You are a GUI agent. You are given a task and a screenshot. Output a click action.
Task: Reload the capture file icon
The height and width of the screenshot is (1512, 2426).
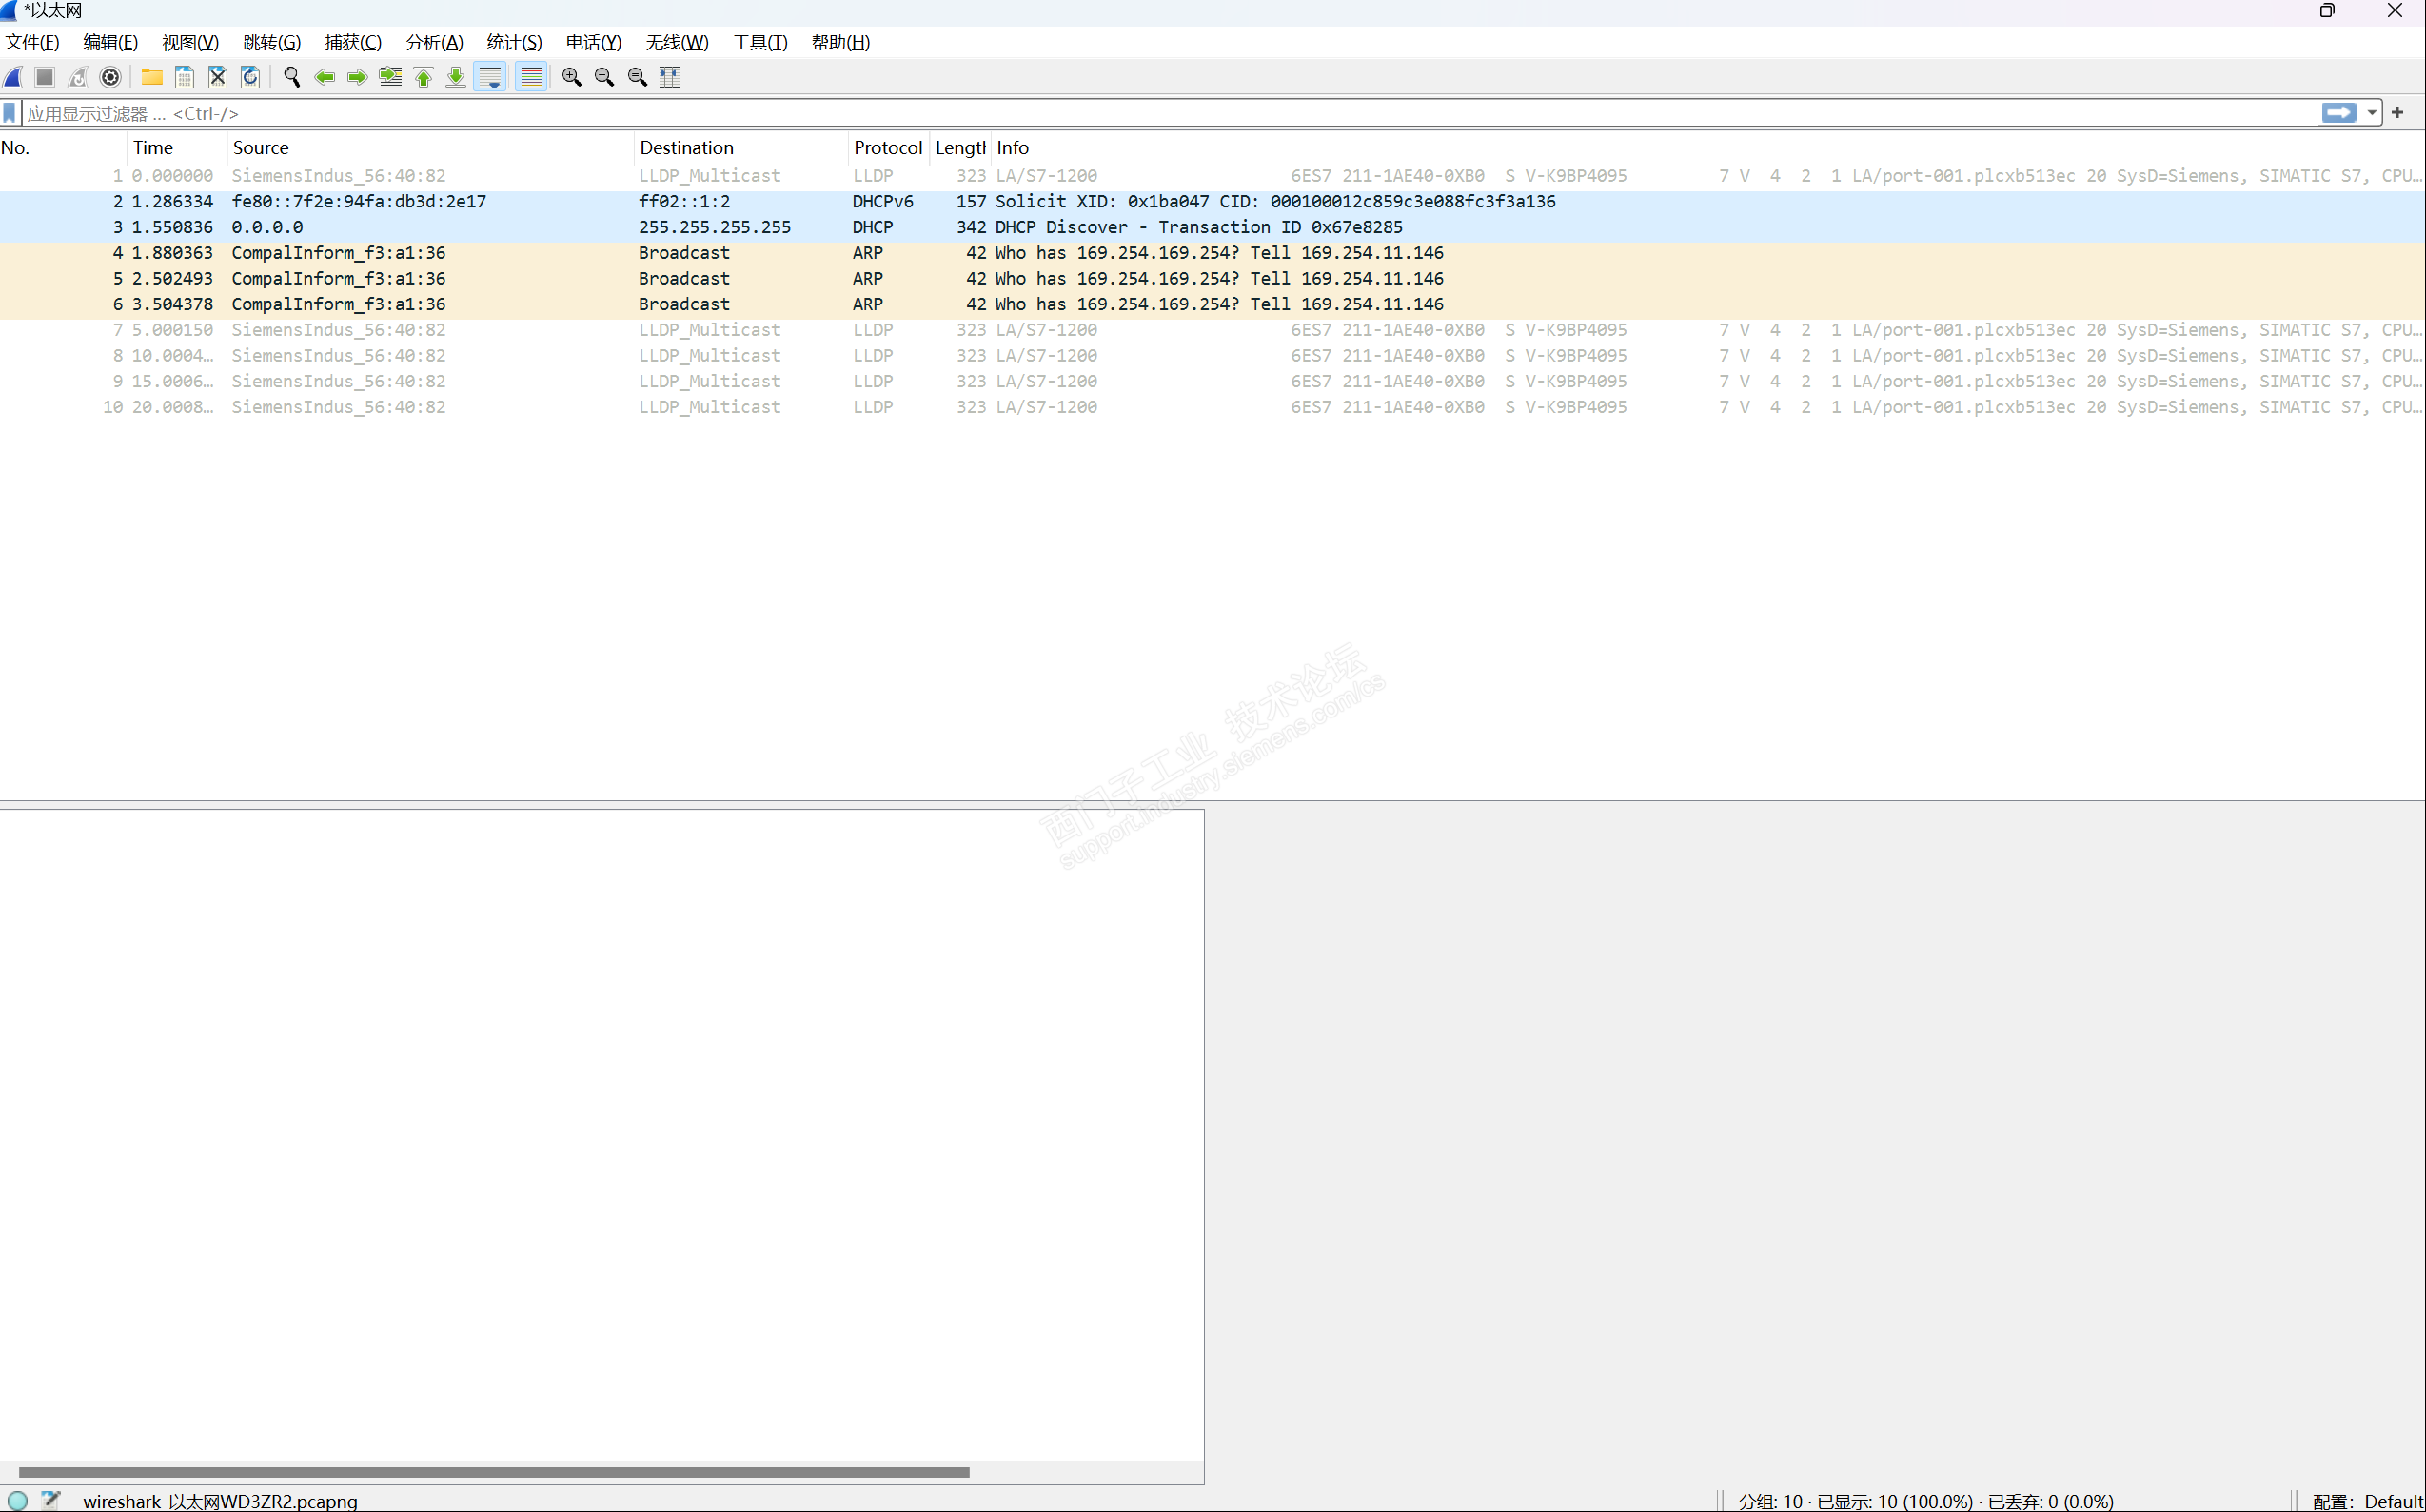[x=250, y=77]
